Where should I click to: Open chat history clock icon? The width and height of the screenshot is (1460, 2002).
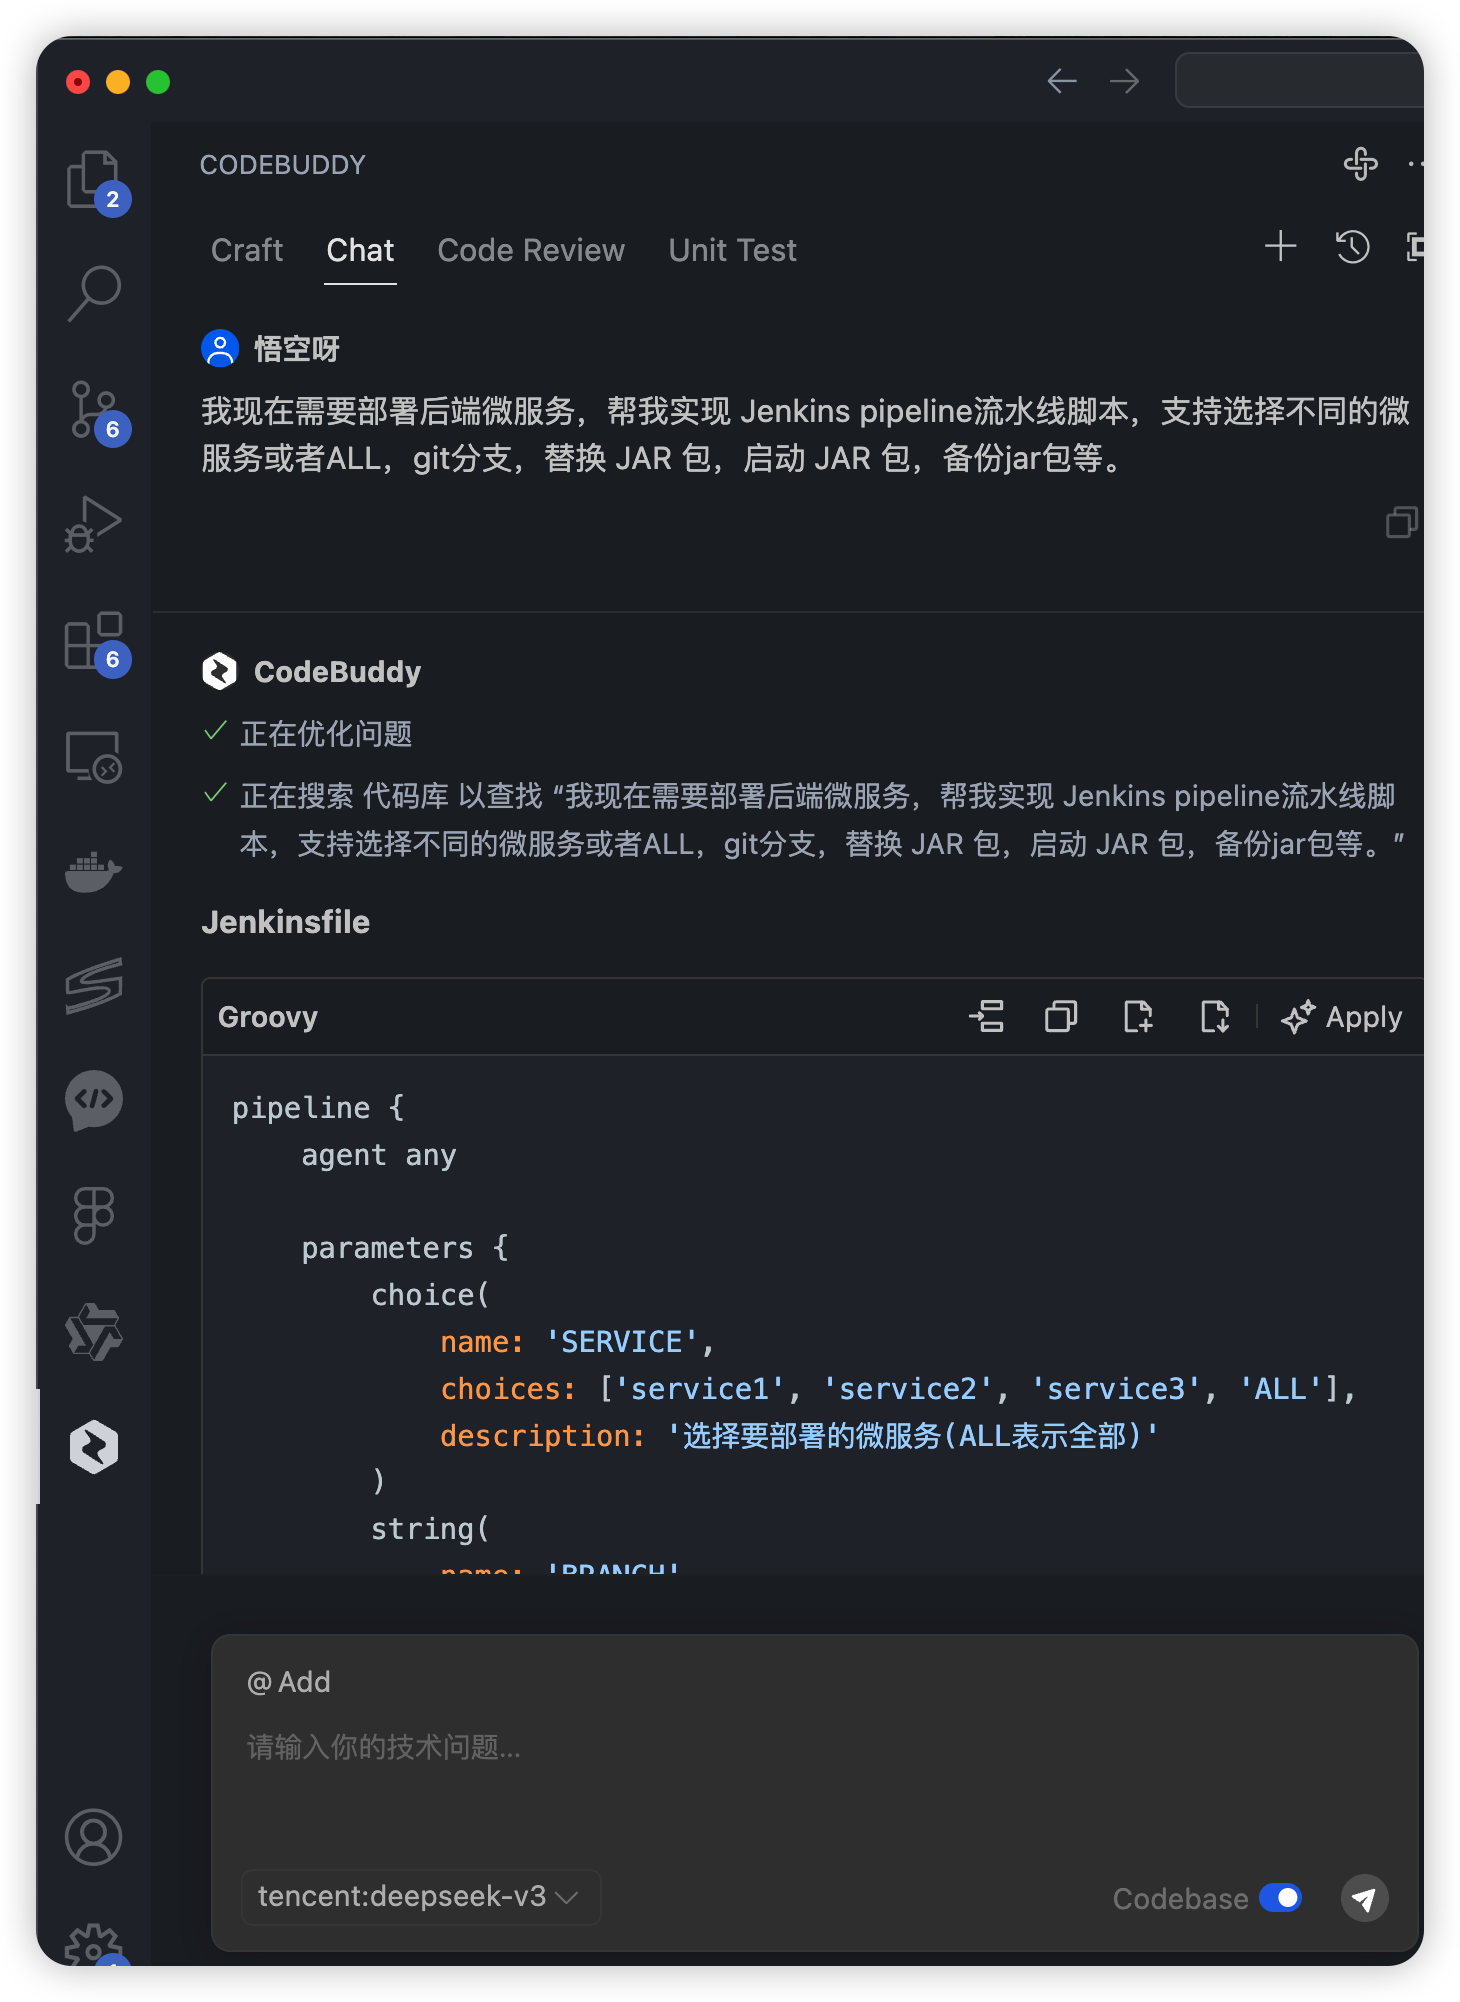pyautogui.click(x=1352, y=247)
